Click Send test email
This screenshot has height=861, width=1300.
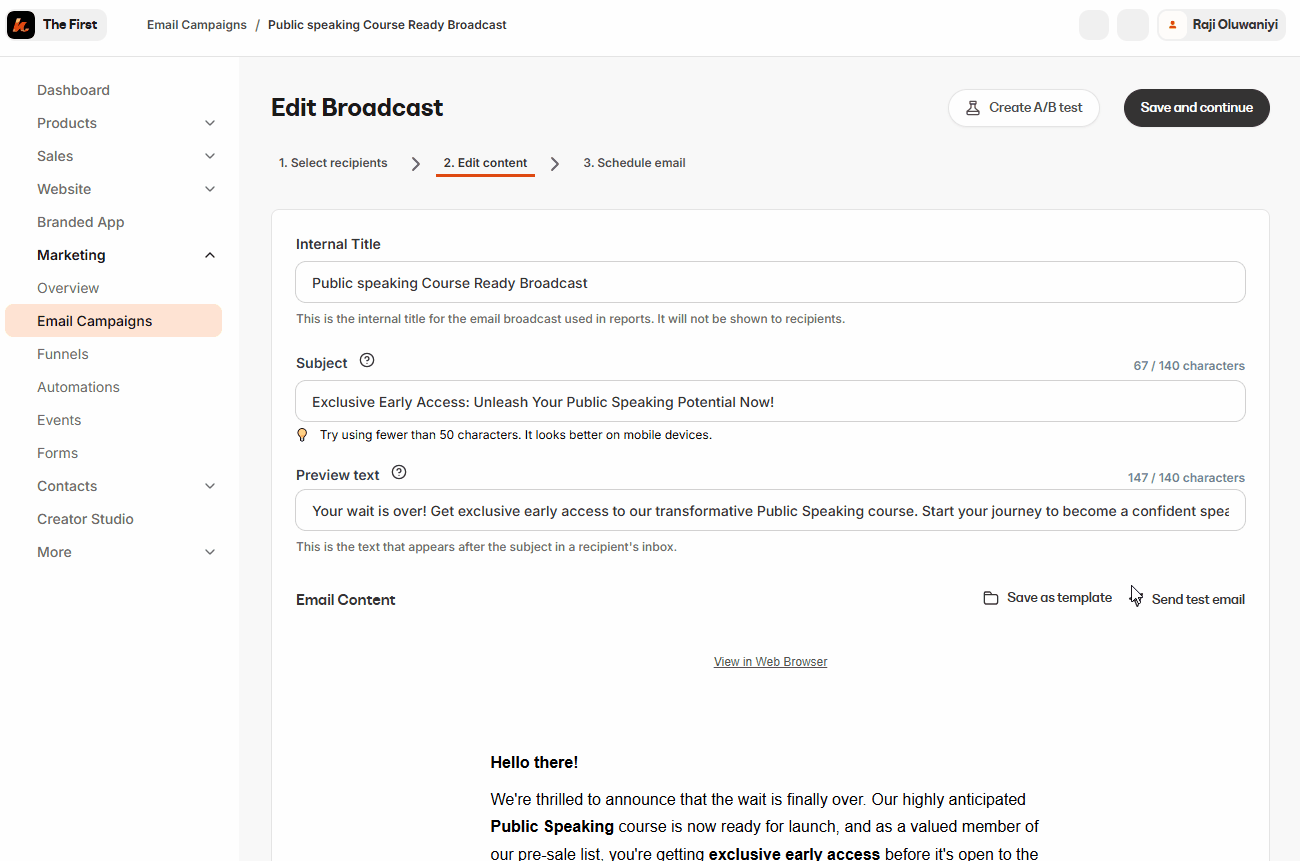(x=1198, y=600)
